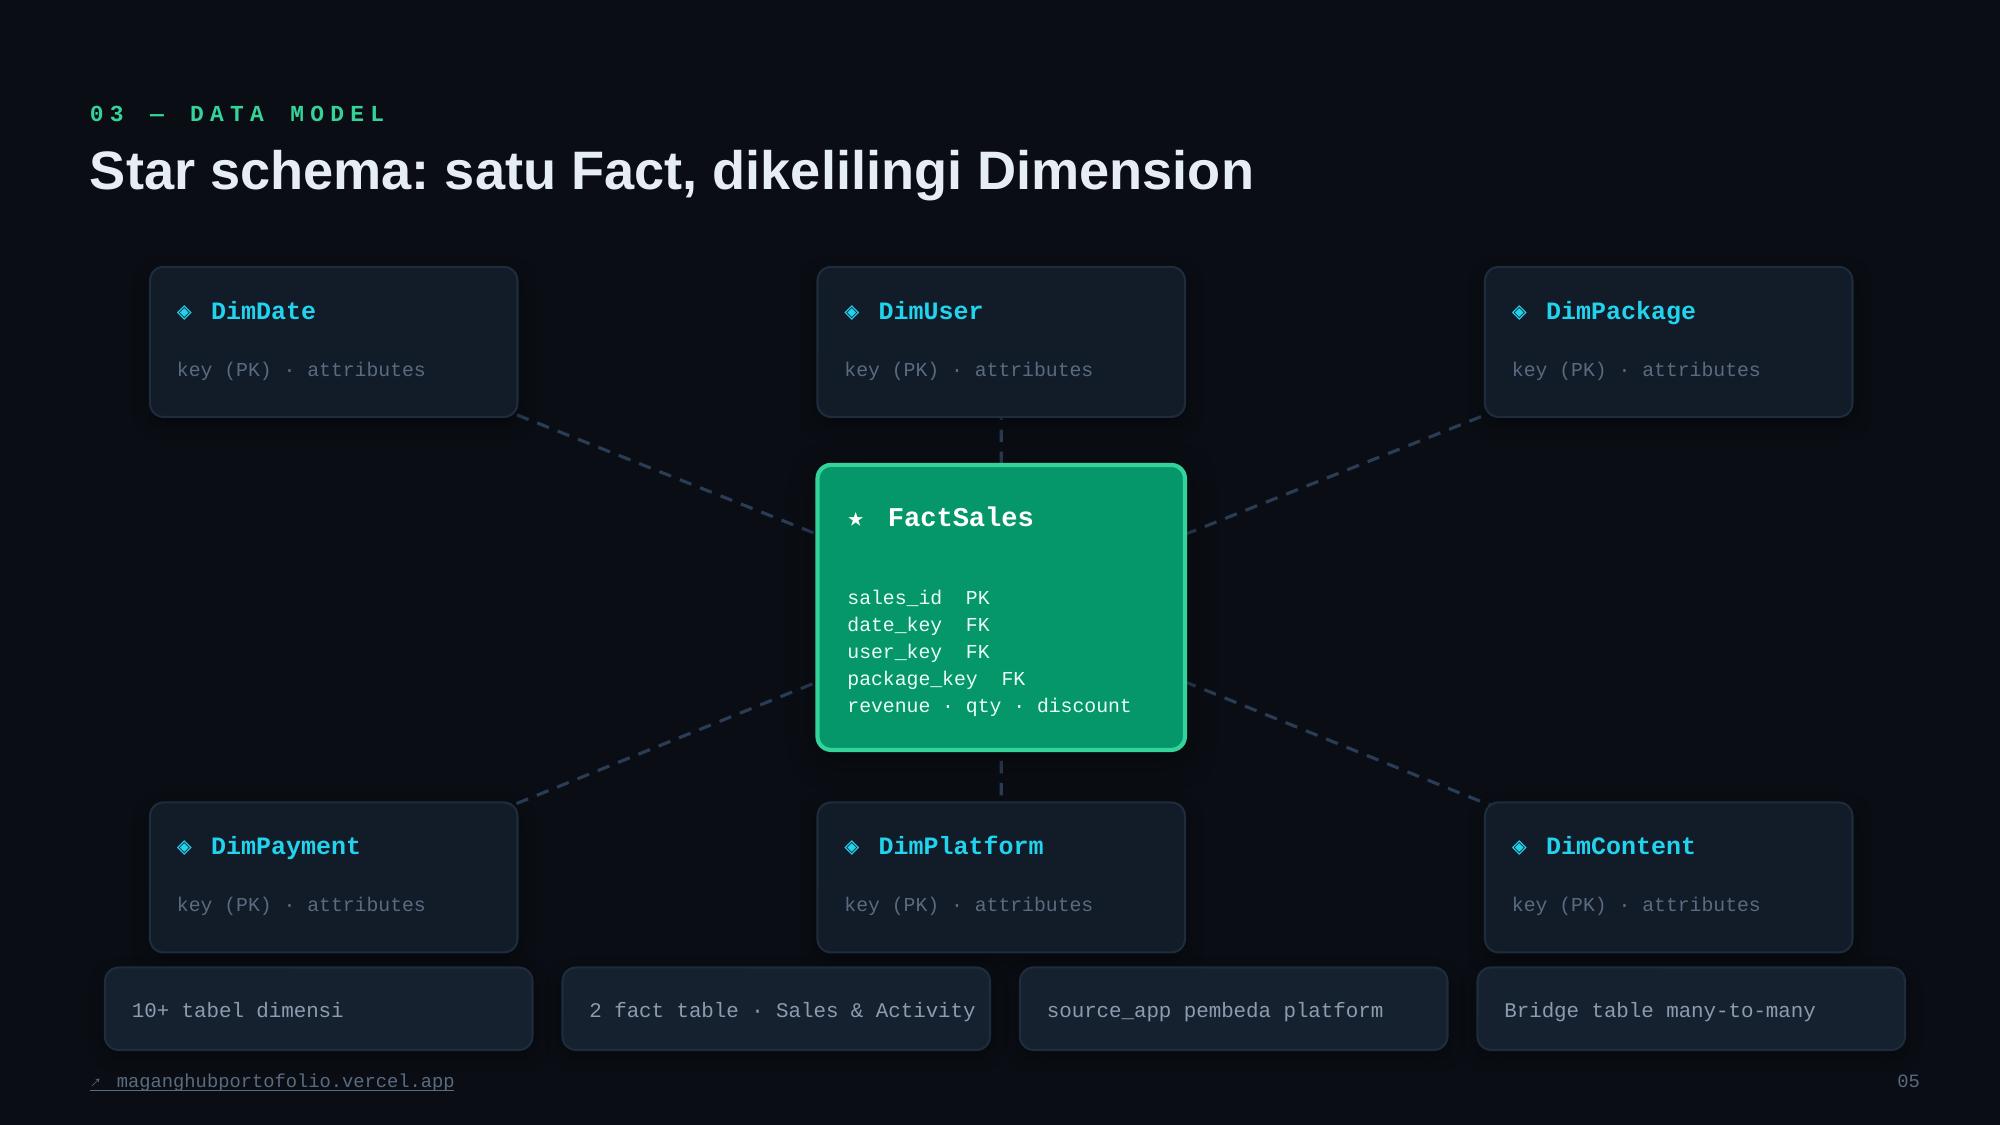Click the diamond icon beside DimPlatform

(x=852, y=847)
